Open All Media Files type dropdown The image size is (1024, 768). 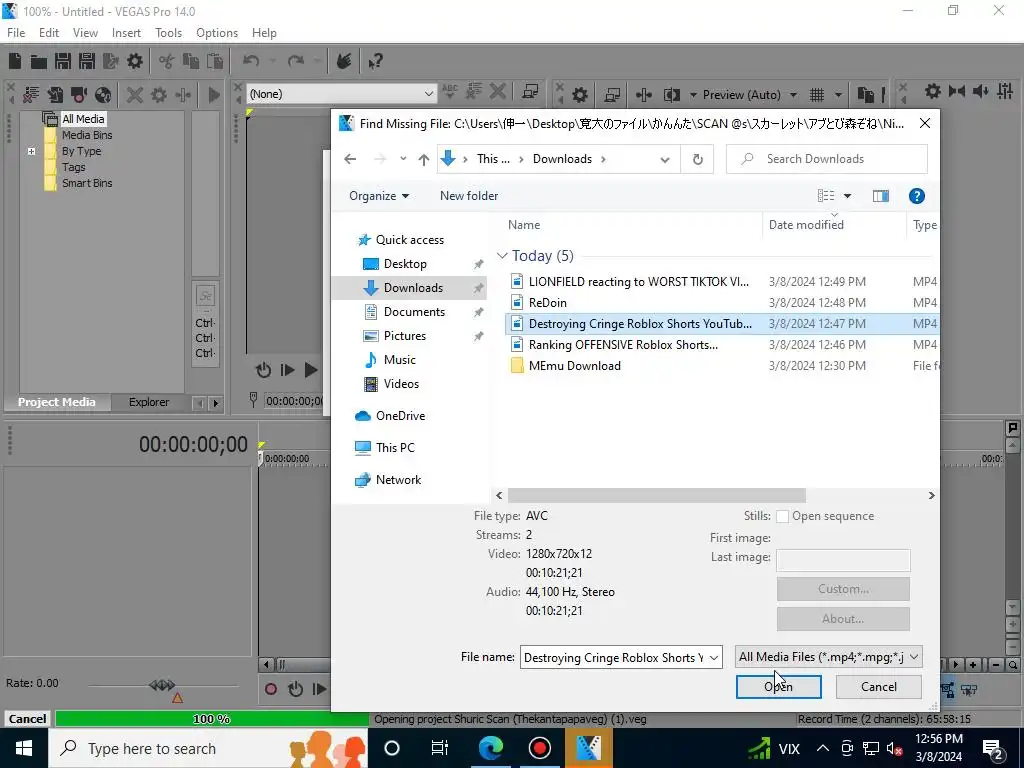(x=829, y=657)
